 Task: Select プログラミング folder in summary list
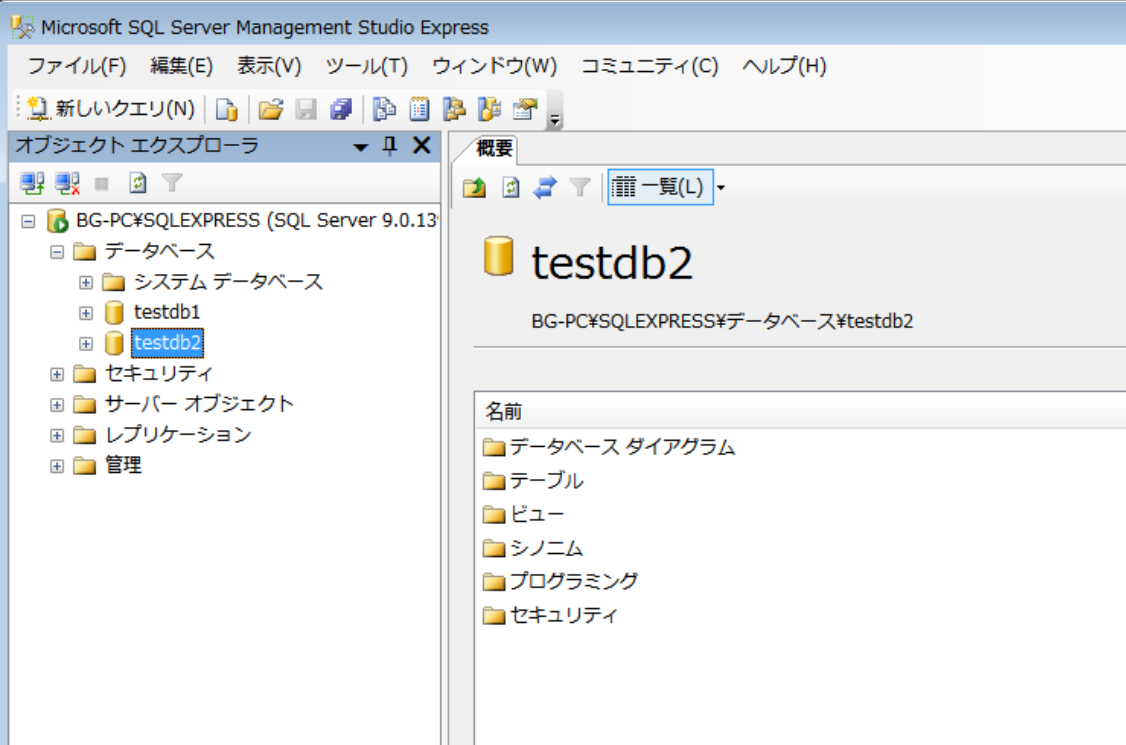coord(573,581)
